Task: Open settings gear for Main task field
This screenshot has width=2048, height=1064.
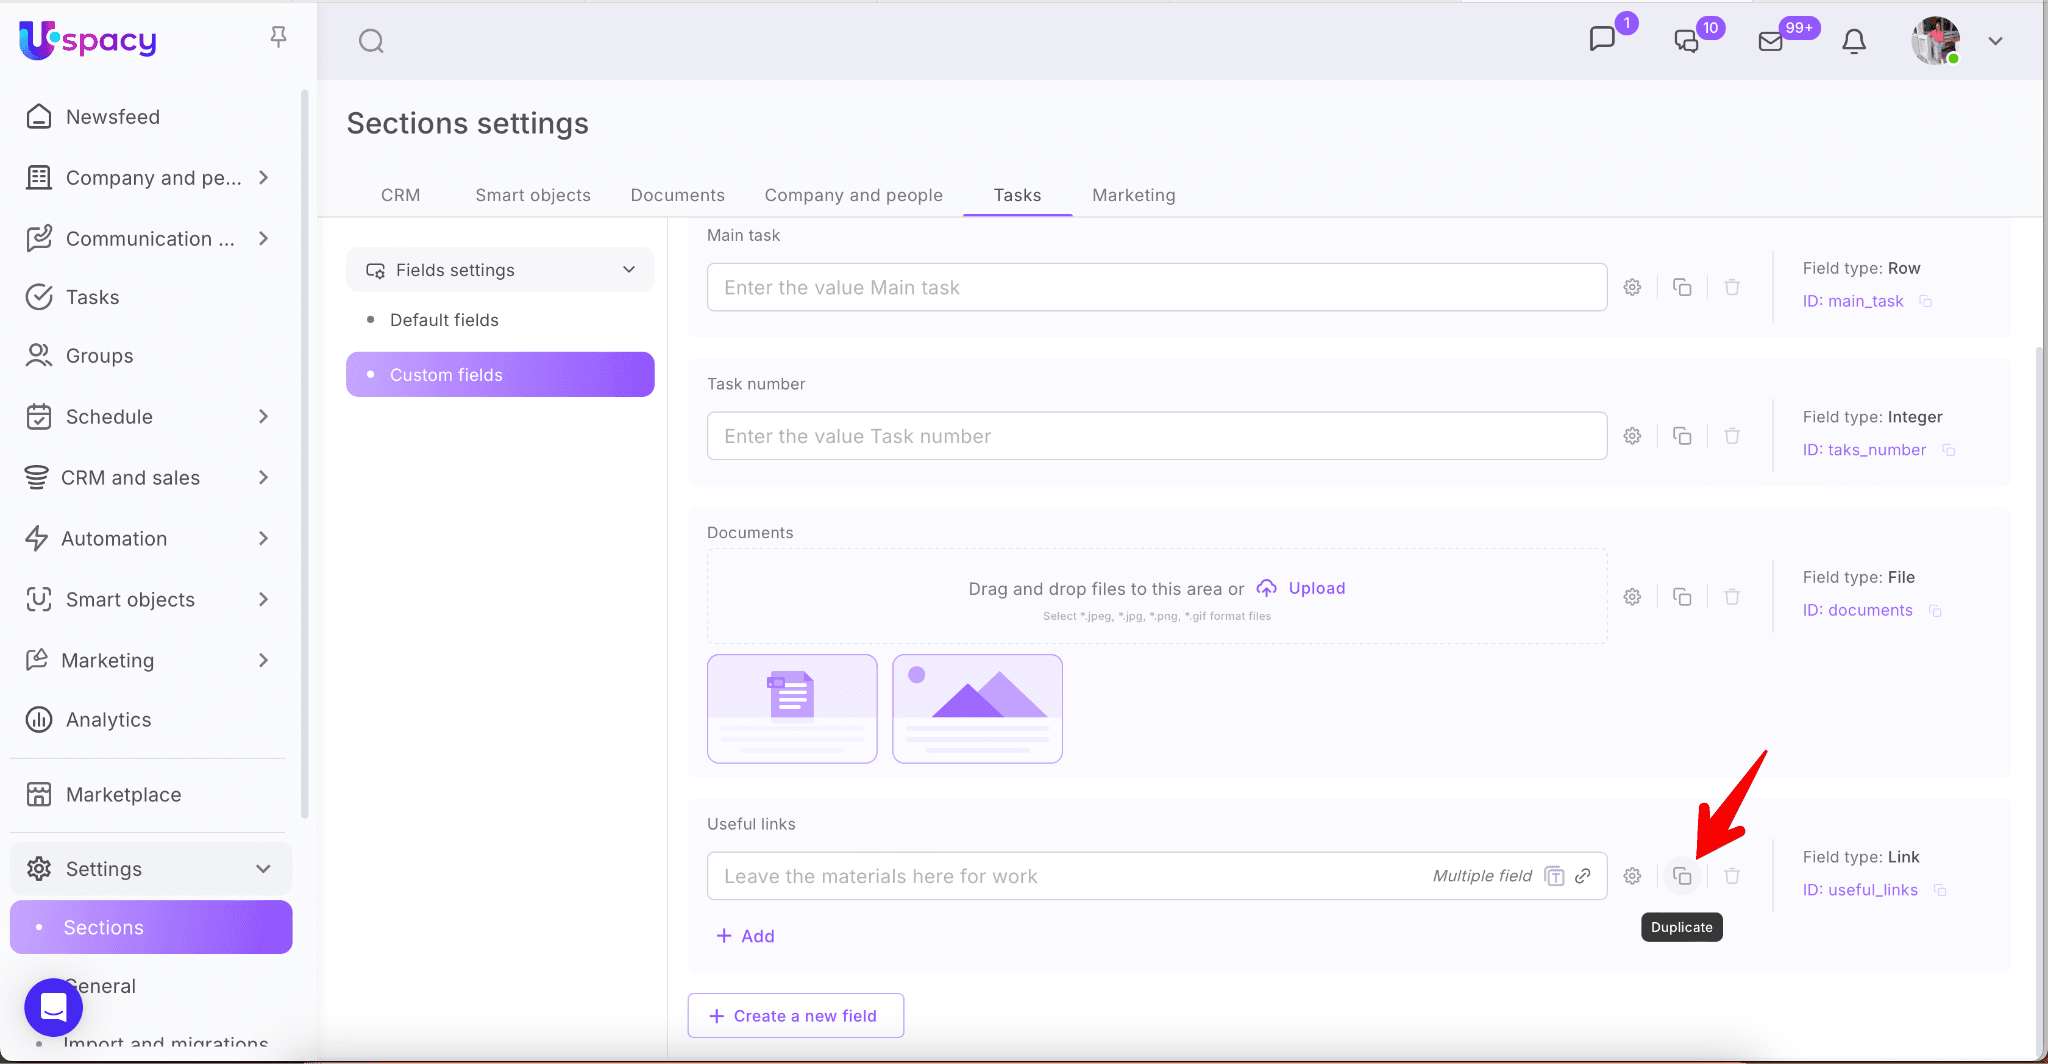Action: pyautogui.click(x=1632, y=287)
